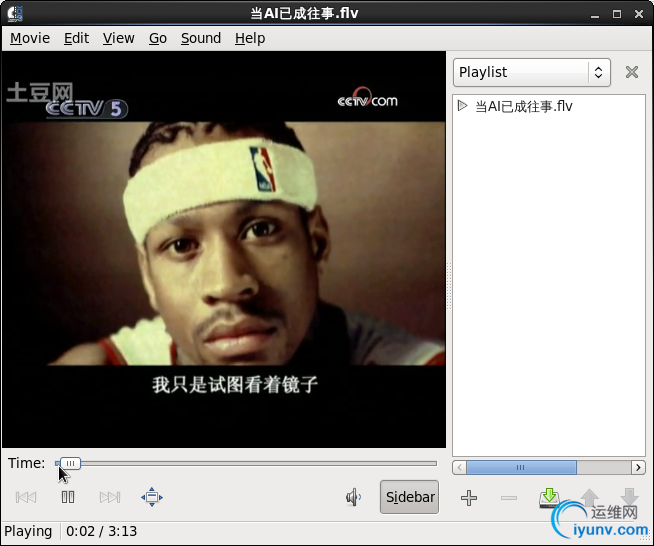
Task: Open the Sound menu
Action: tap(201, 38)
